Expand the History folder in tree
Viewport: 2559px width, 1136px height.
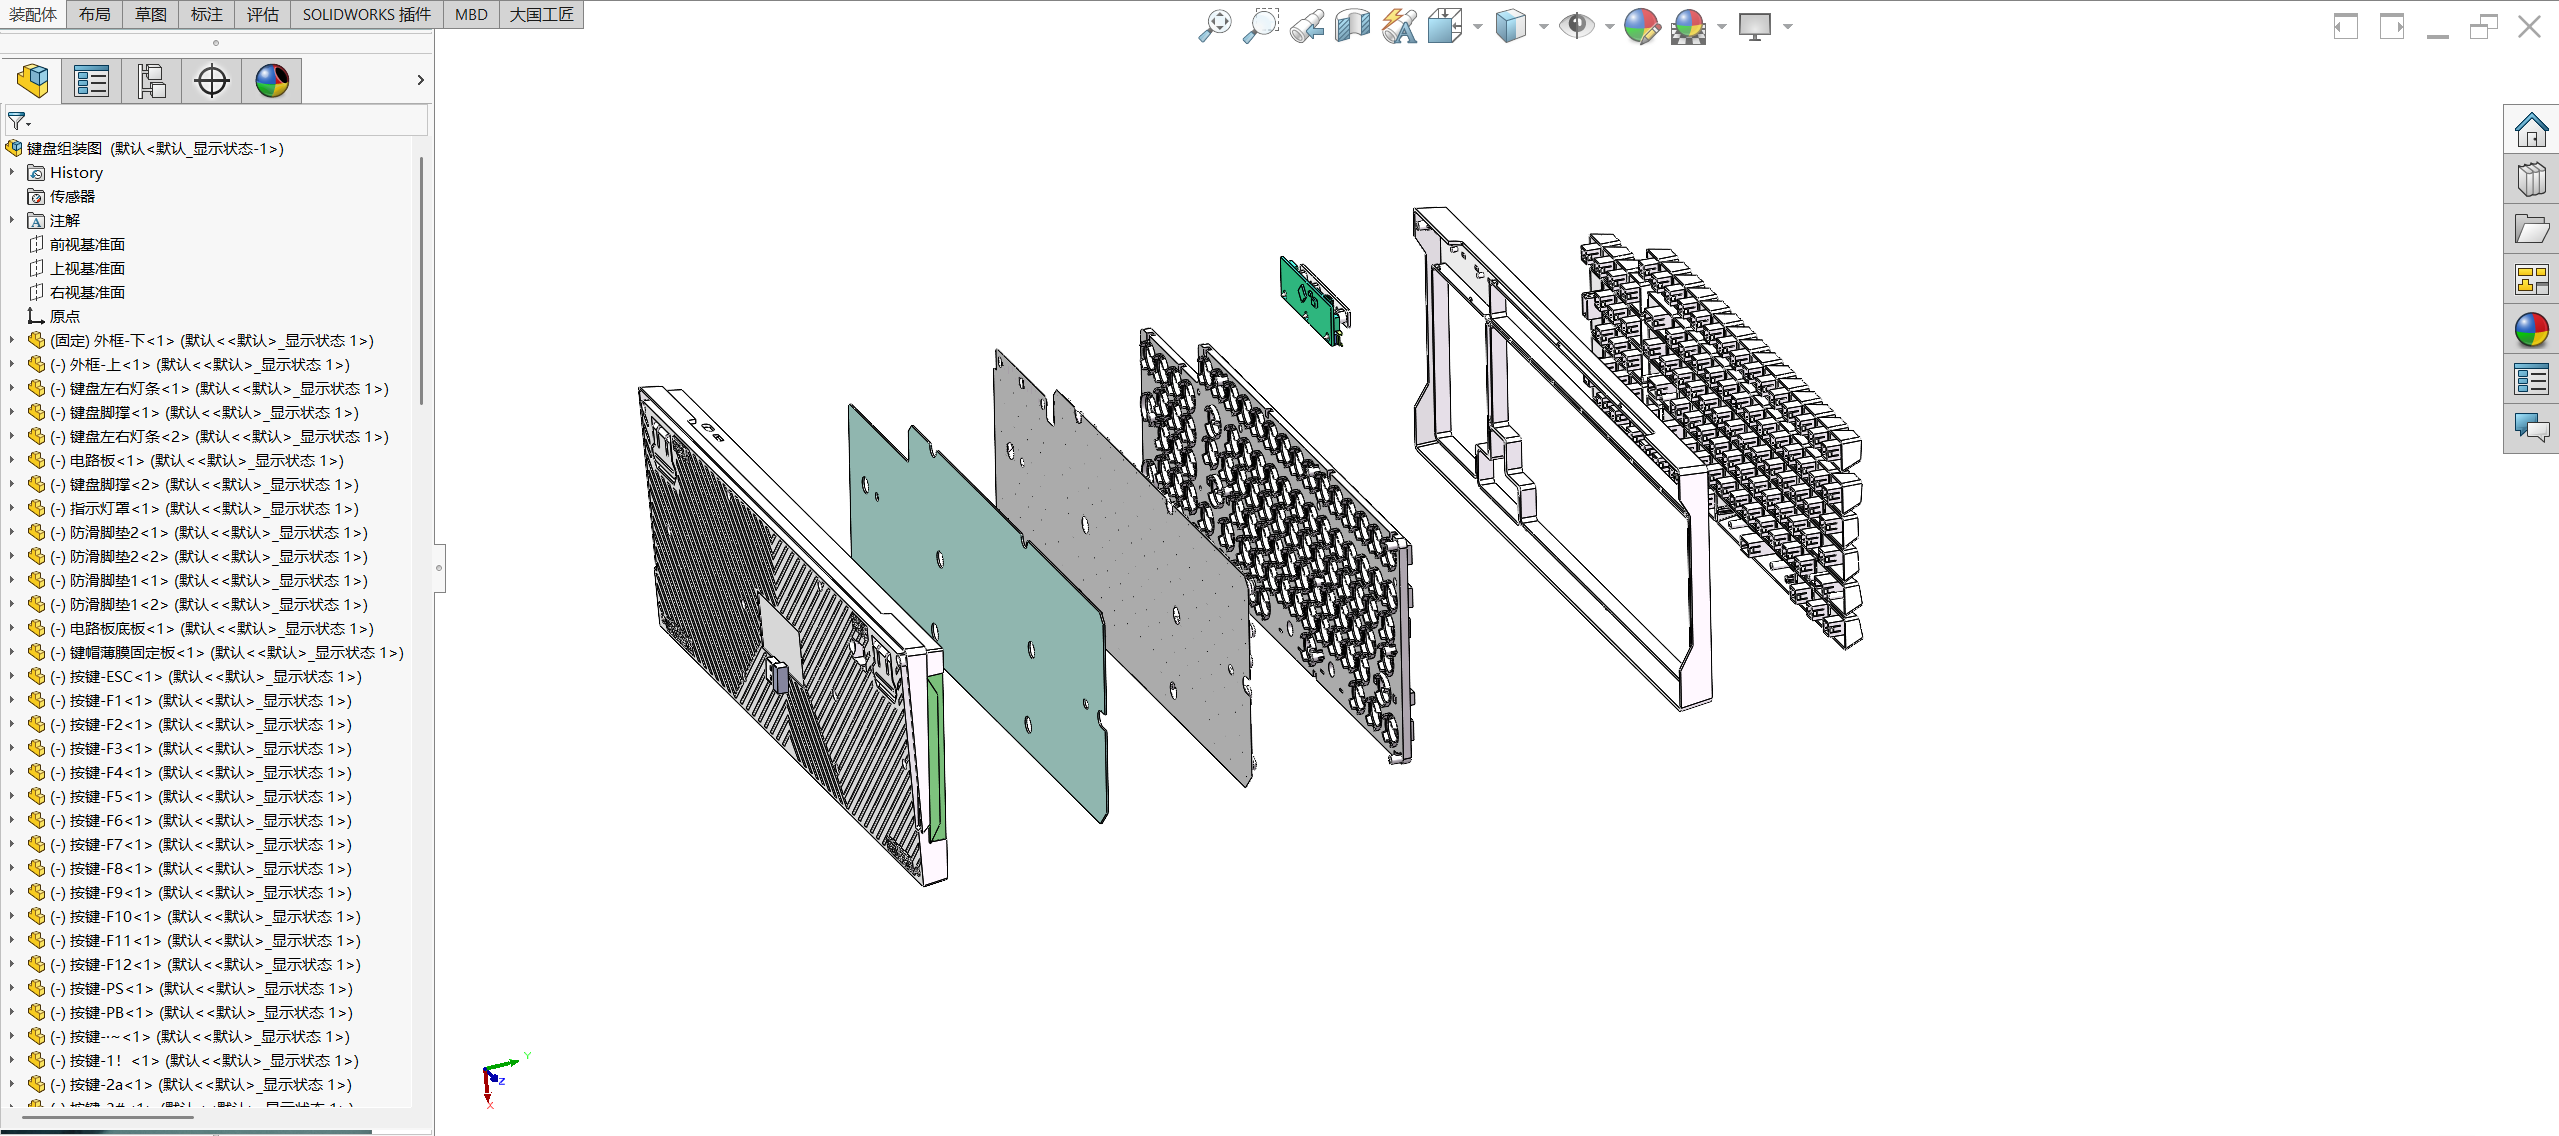coord(12,172)
